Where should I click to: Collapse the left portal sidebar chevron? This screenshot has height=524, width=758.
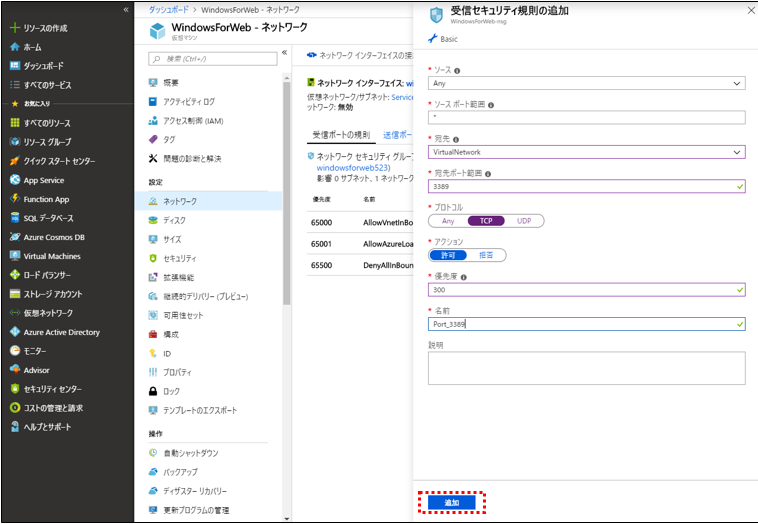tap(126, 10)
